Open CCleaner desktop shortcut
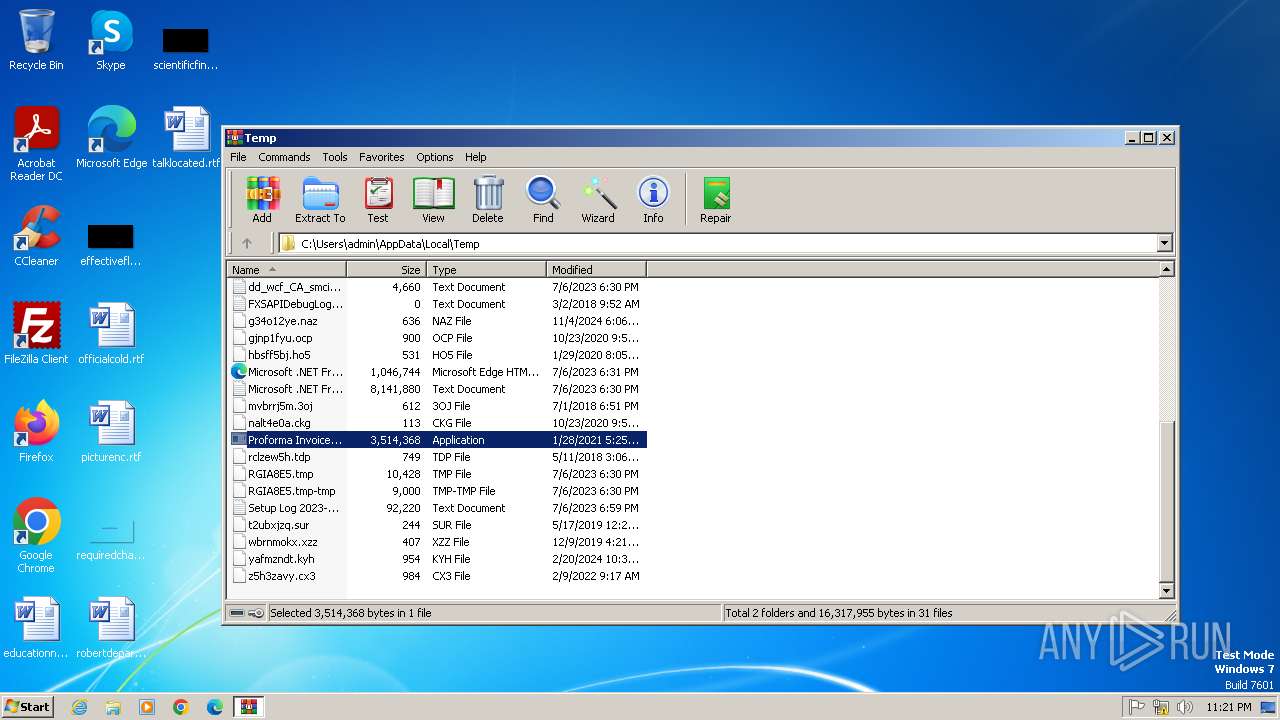Screen dimensions: 1280x720 [36, 236]
